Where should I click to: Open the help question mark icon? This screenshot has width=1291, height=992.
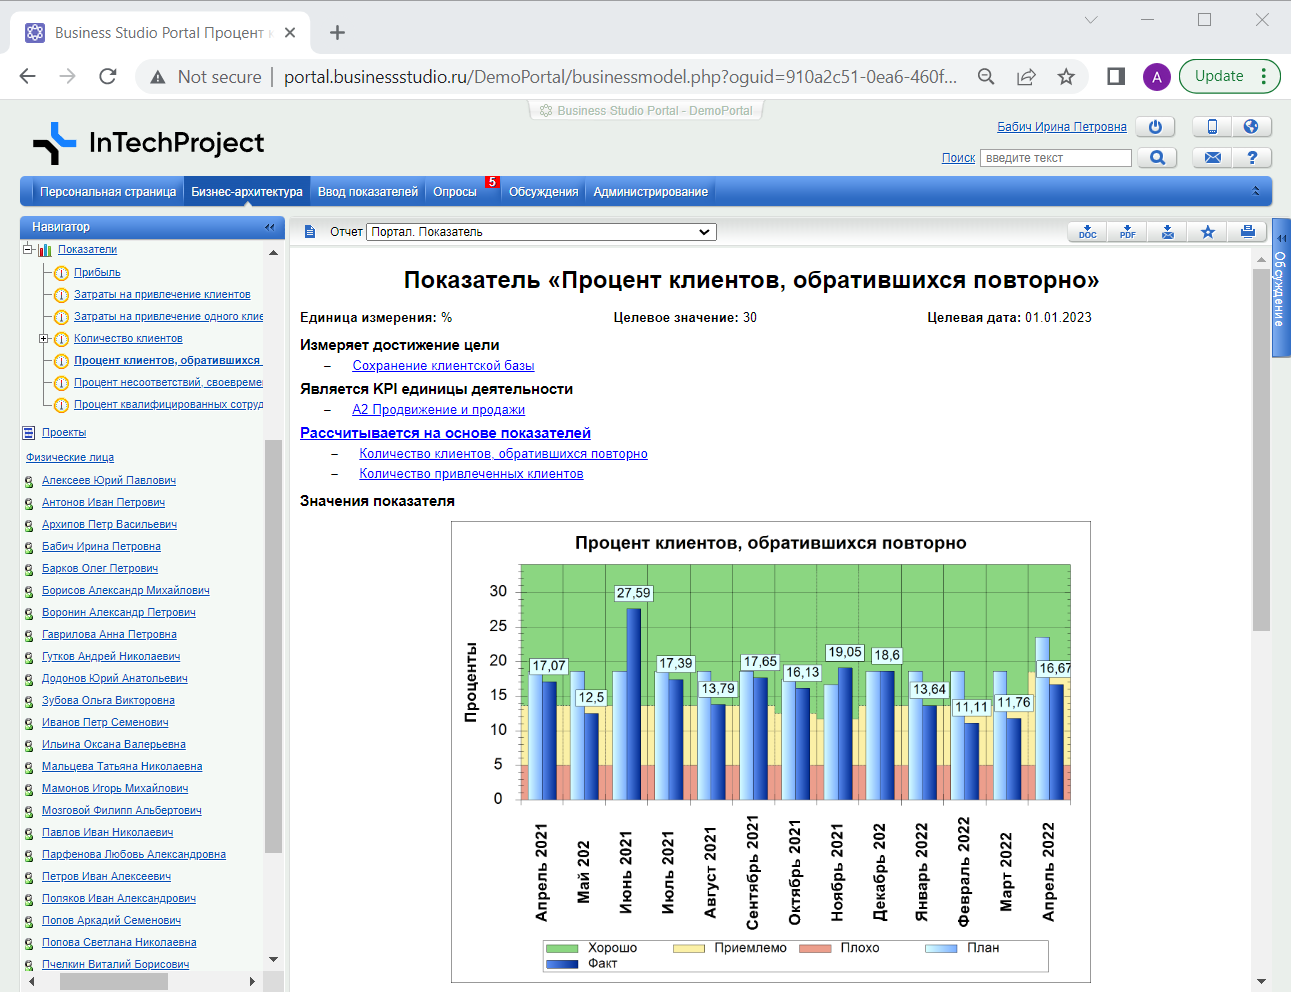click(x=1251, y=158)
